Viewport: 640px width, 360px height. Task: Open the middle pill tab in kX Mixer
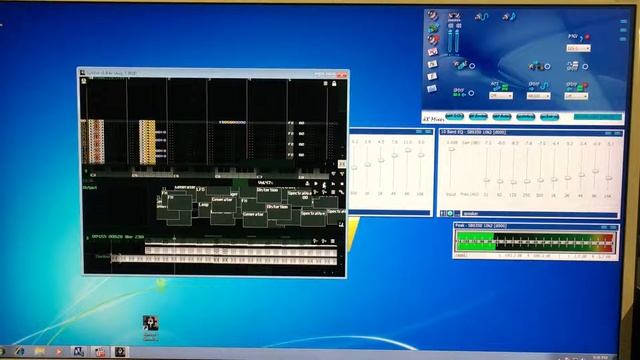coord(502,117)
